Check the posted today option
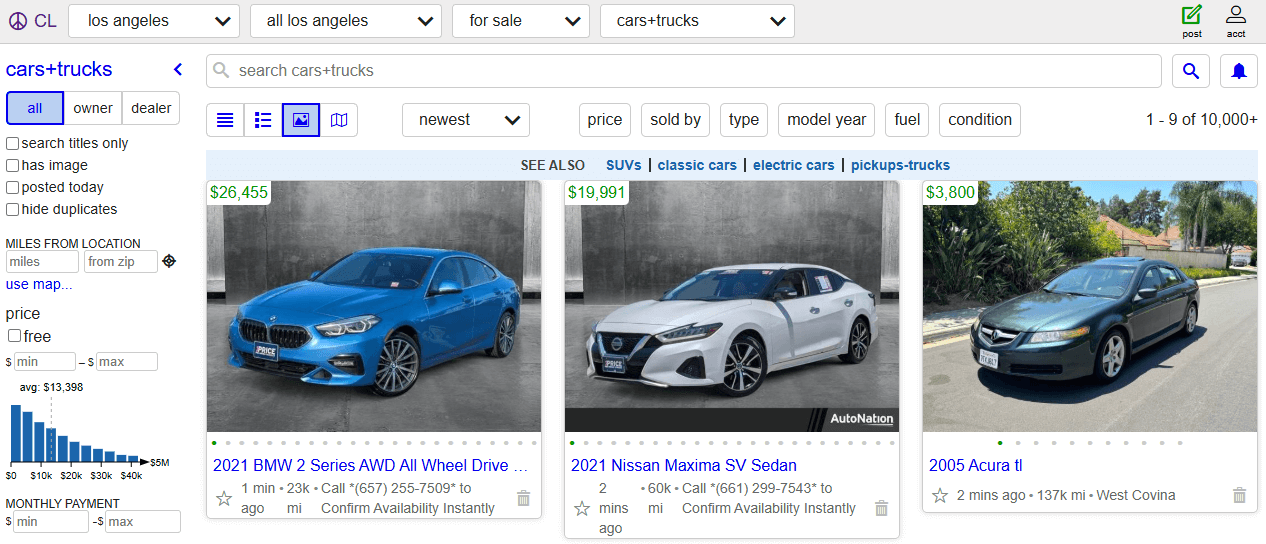 click(x=13, y=188)
